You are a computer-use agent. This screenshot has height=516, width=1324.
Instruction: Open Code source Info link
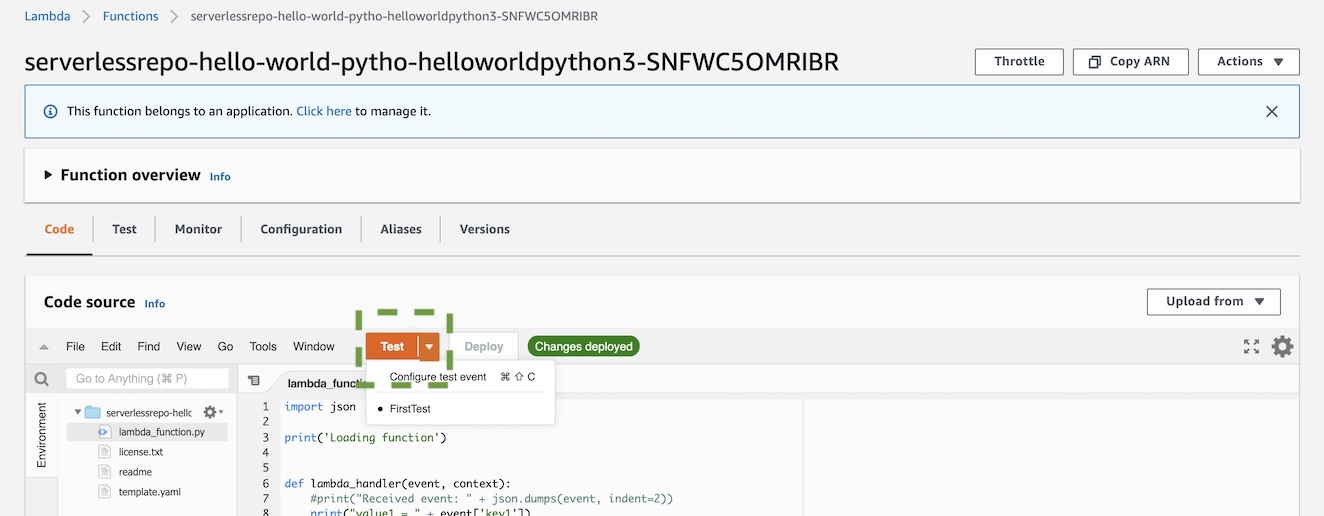[155, 304]
